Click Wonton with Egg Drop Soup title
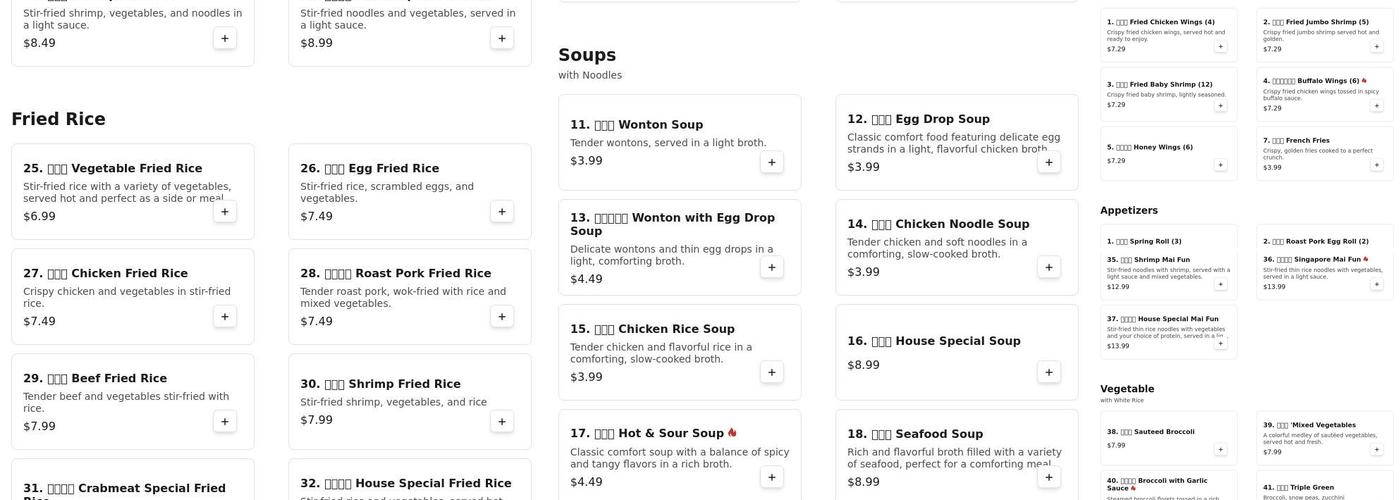The height and width of the screenshot is (500, 1400). [672, 224]
